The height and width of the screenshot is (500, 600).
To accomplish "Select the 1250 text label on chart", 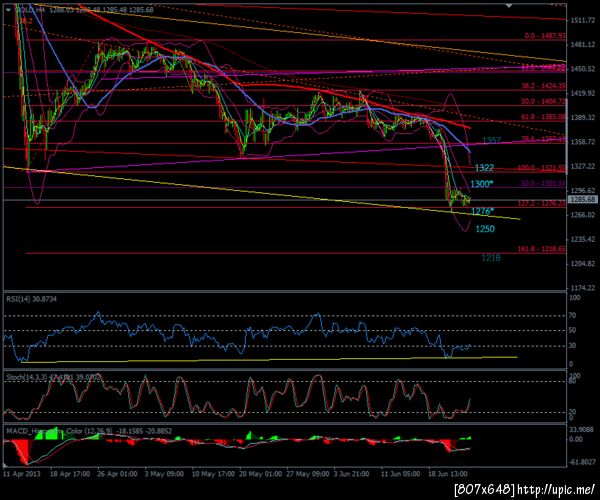I will click(485, 229).
